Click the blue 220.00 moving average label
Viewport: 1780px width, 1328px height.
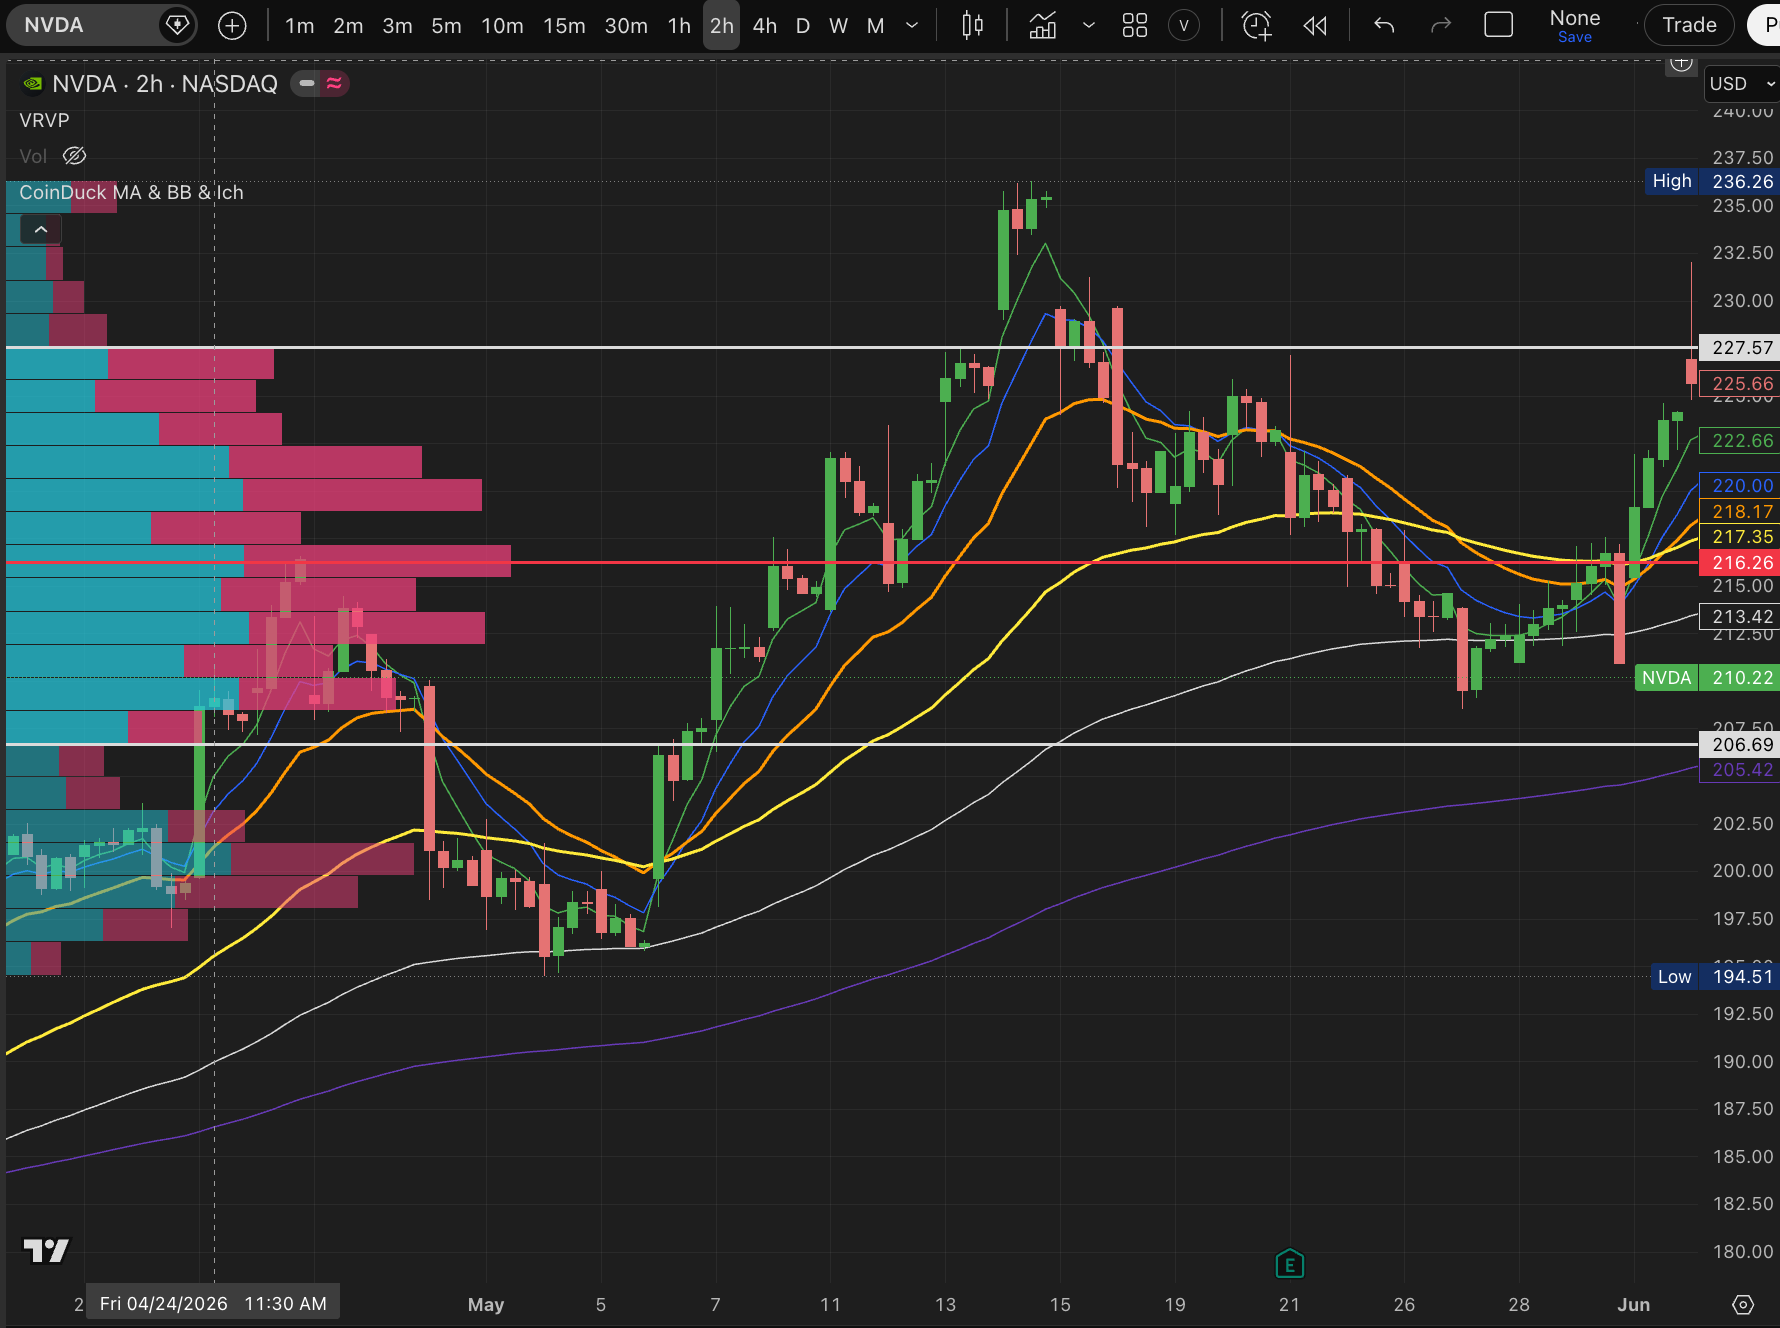[1740, 485]
